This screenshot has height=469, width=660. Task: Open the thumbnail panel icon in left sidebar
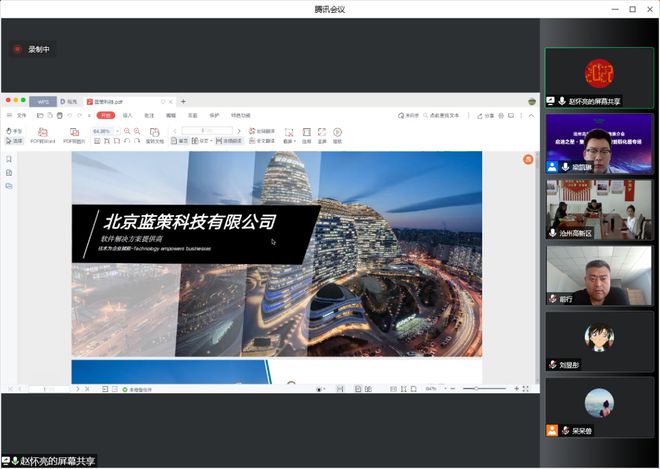point(9,173)
